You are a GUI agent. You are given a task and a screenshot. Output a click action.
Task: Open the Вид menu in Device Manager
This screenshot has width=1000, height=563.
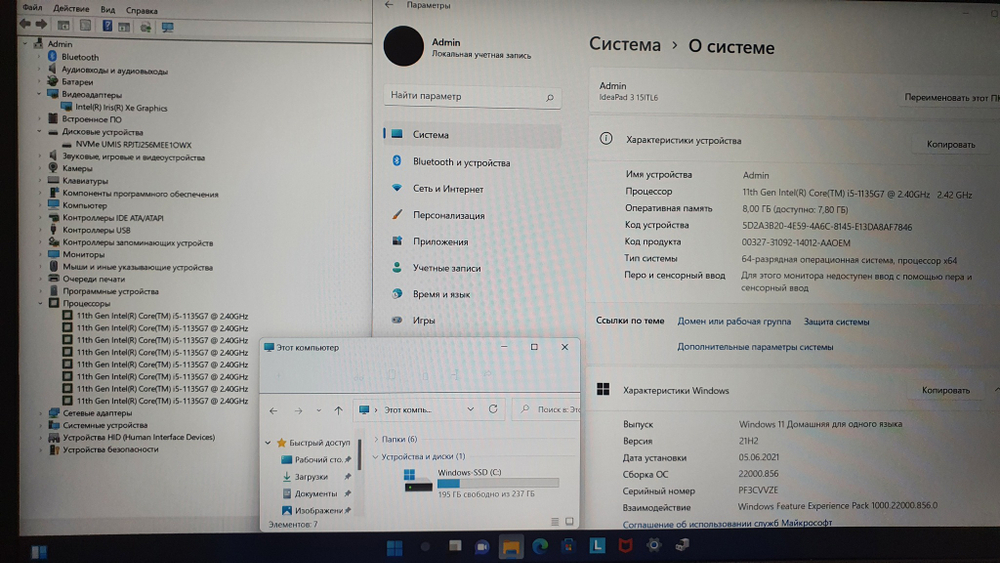(107, 10)
